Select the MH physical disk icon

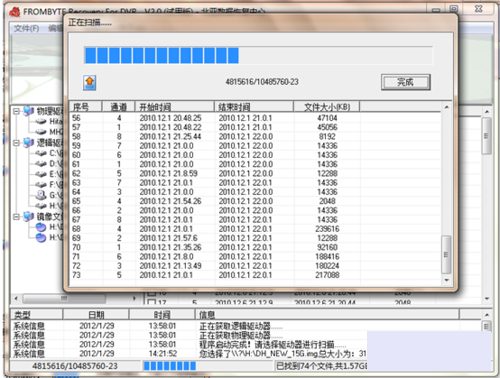click(41, 132)
